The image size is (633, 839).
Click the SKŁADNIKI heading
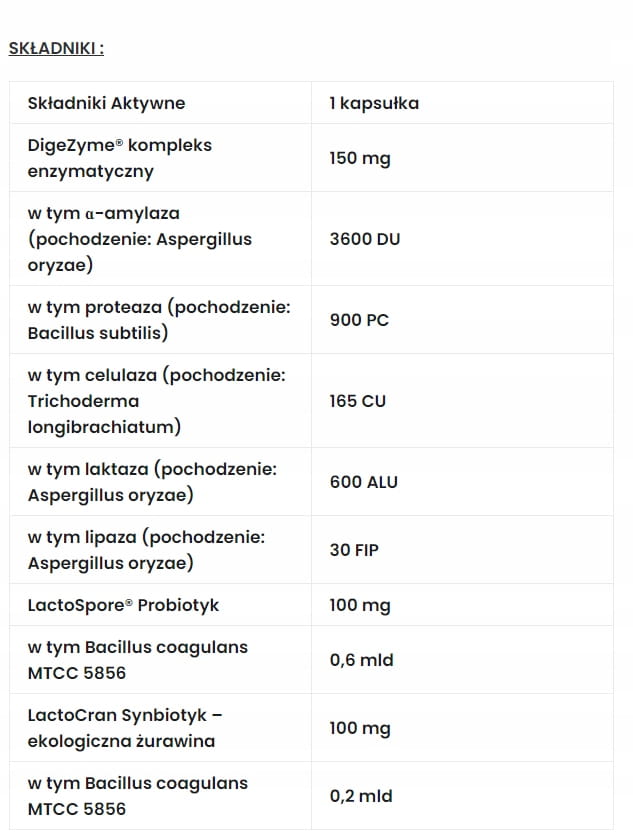[56, 48]
